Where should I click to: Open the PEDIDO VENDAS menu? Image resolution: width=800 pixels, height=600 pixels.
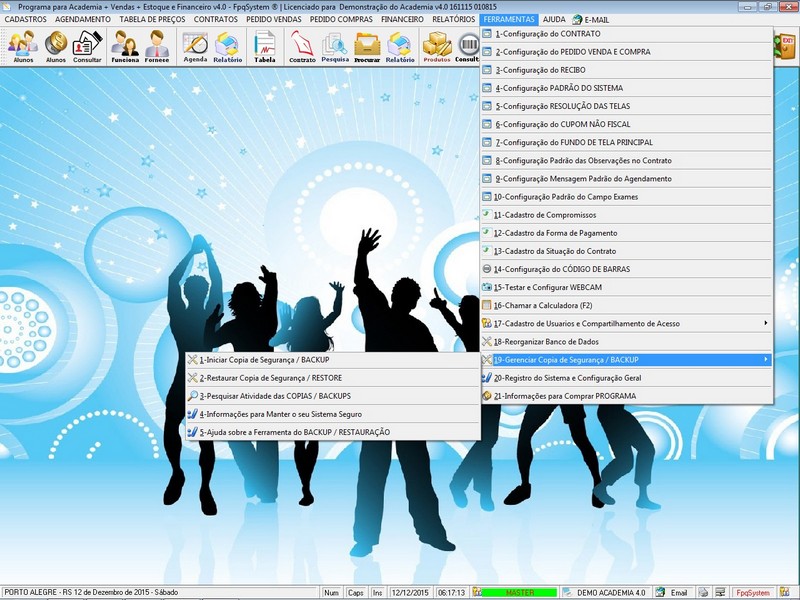pos(274,19)
